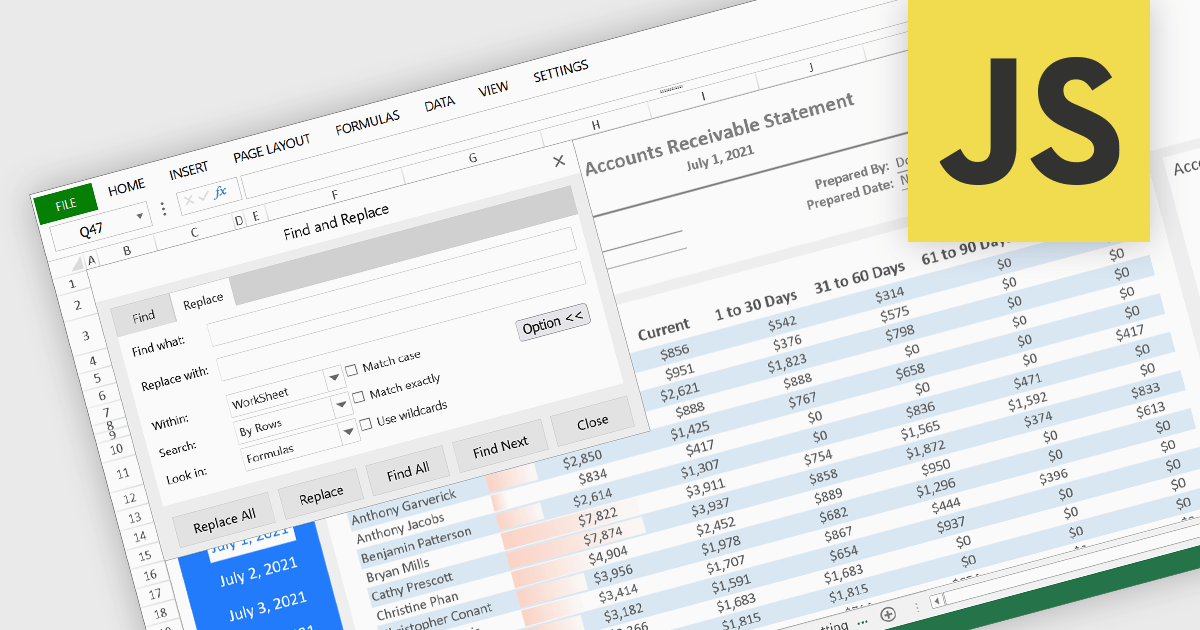1200x630 pixels.
Task: Add a new worksheet via the plus icon
Action: click(x=888, y=615)
